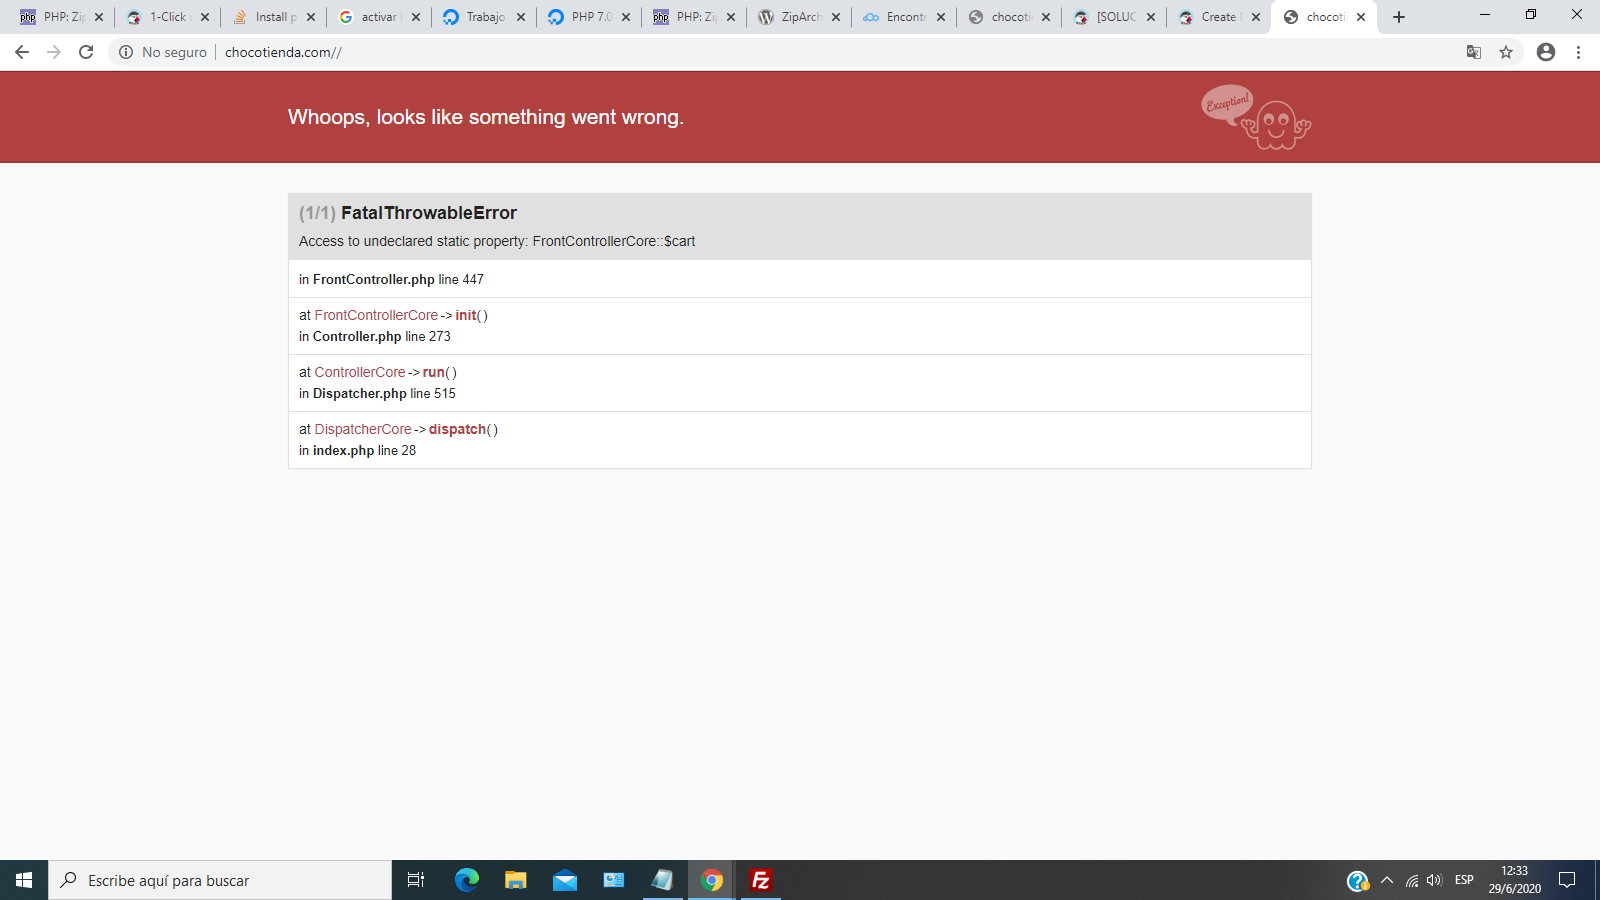Close the 'Create' tab
Image resolution: width=1600 pixels, height=900 pixels.
(x=1256, y=17)
